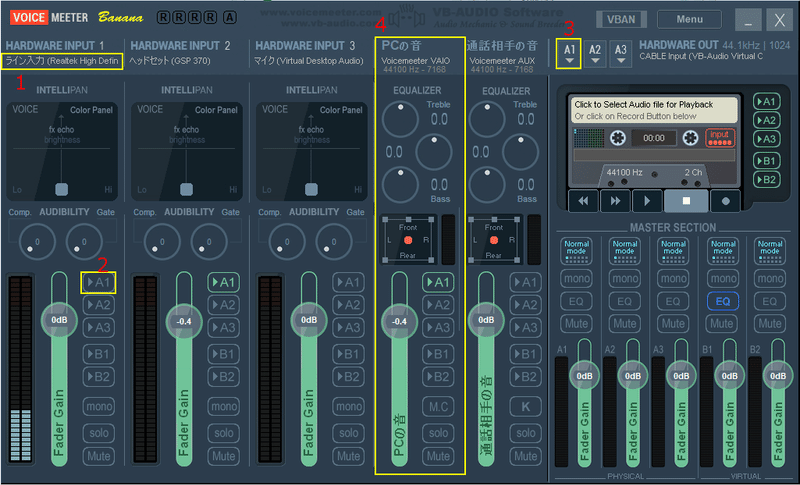The image size is (800, 485).
Task: Toggle cassette routing to B2
Action: 766,180
